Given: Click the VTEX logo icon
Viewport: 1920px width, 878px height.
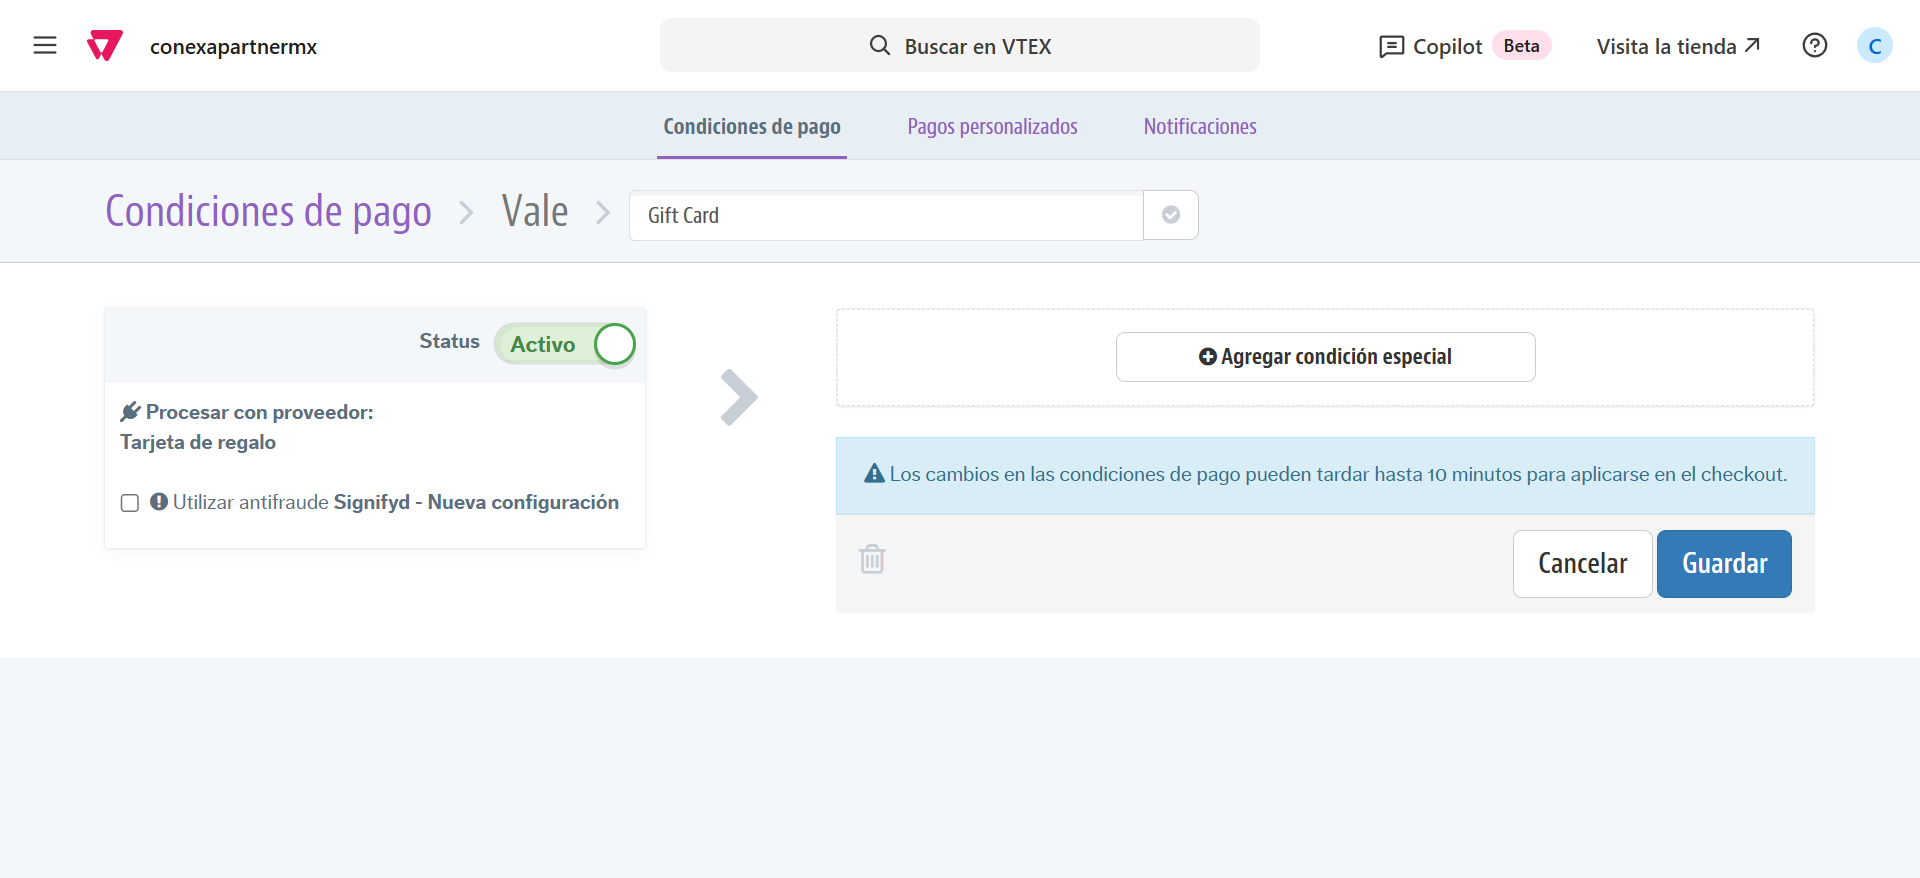Looking at the screenshot, I should pos(105,46).
